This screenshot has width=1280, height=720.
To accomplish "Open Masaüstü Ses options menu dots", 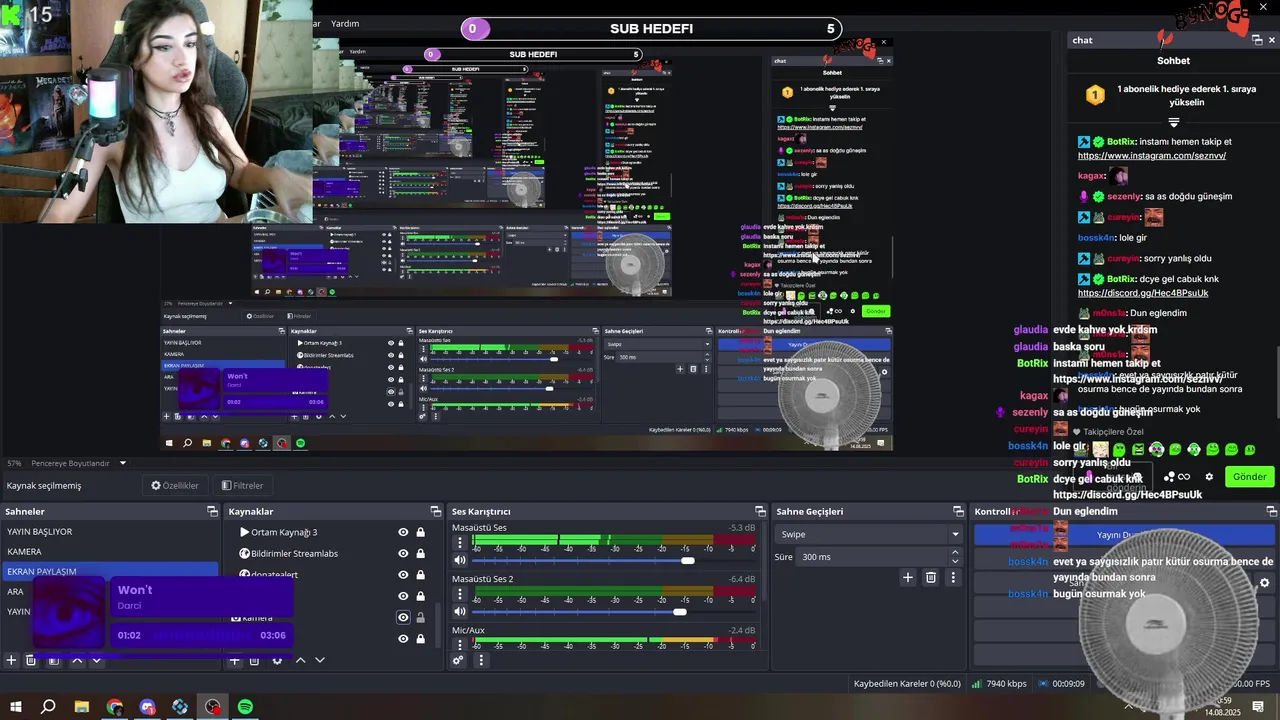I will pos(460,543).
